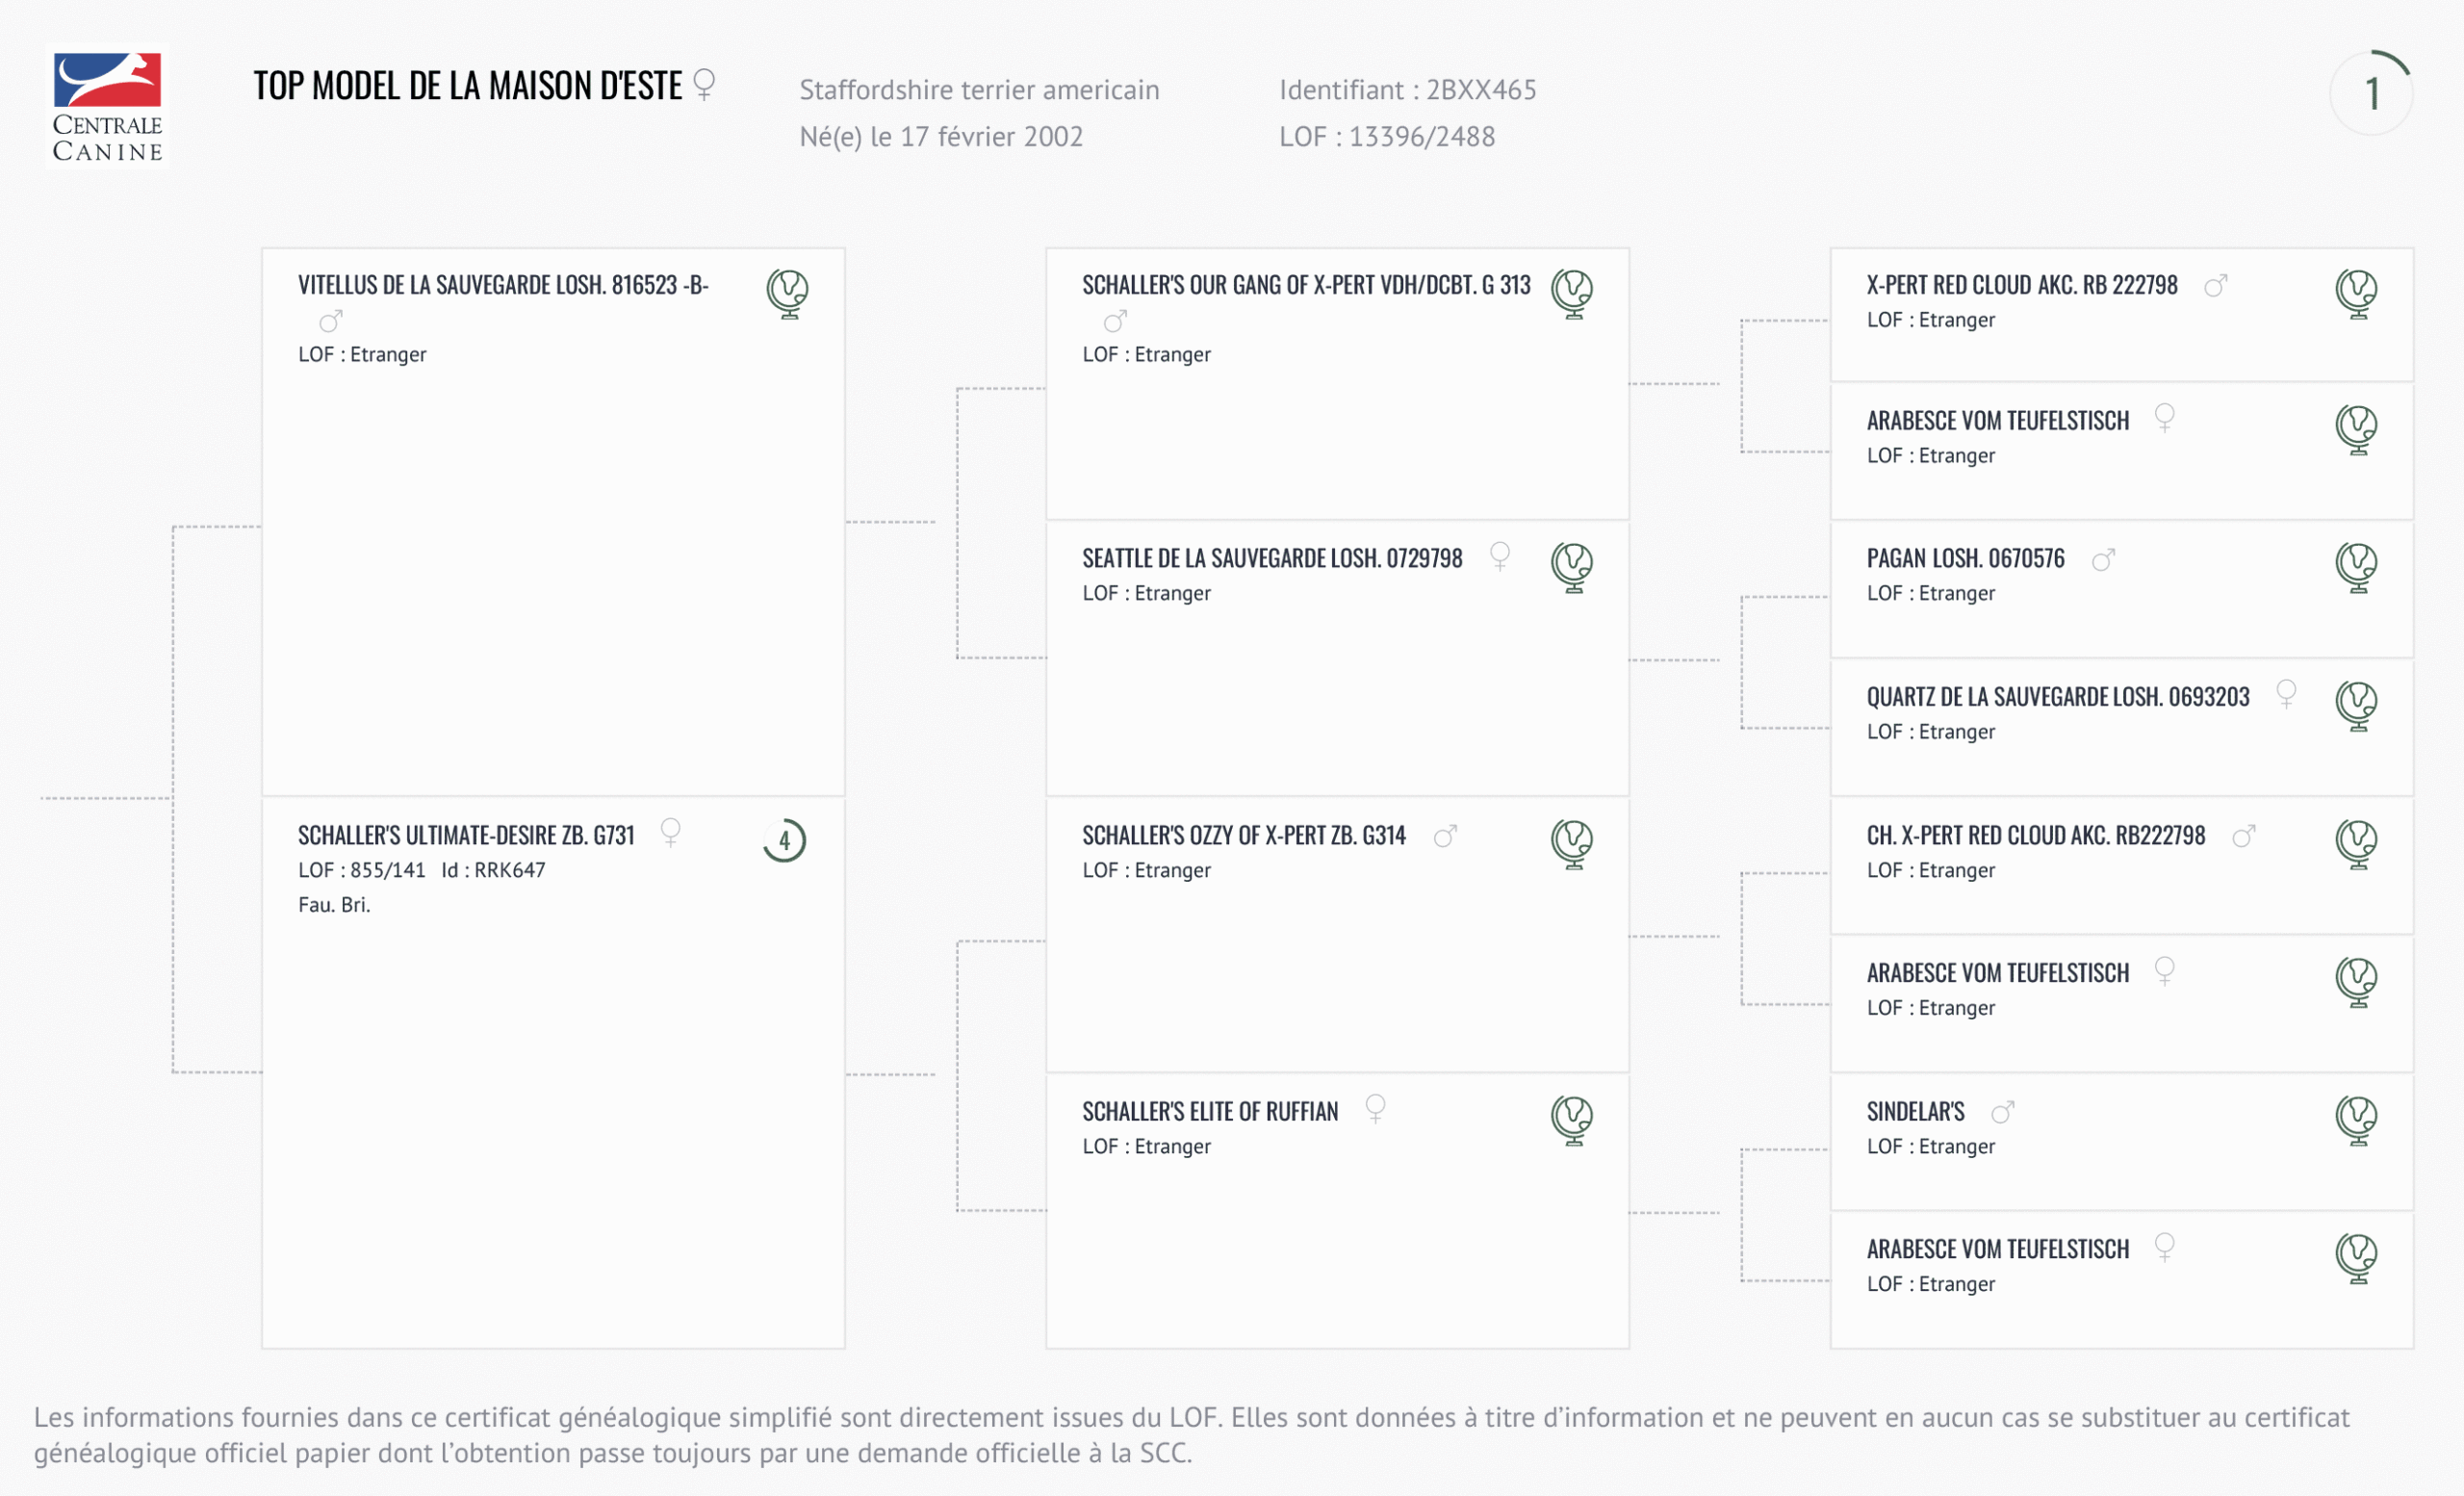The height and width of the screenshot is (1496, 2464).
Task: Open Schaller's Elite of Ruffian name
Action: coord(1210,1111)
